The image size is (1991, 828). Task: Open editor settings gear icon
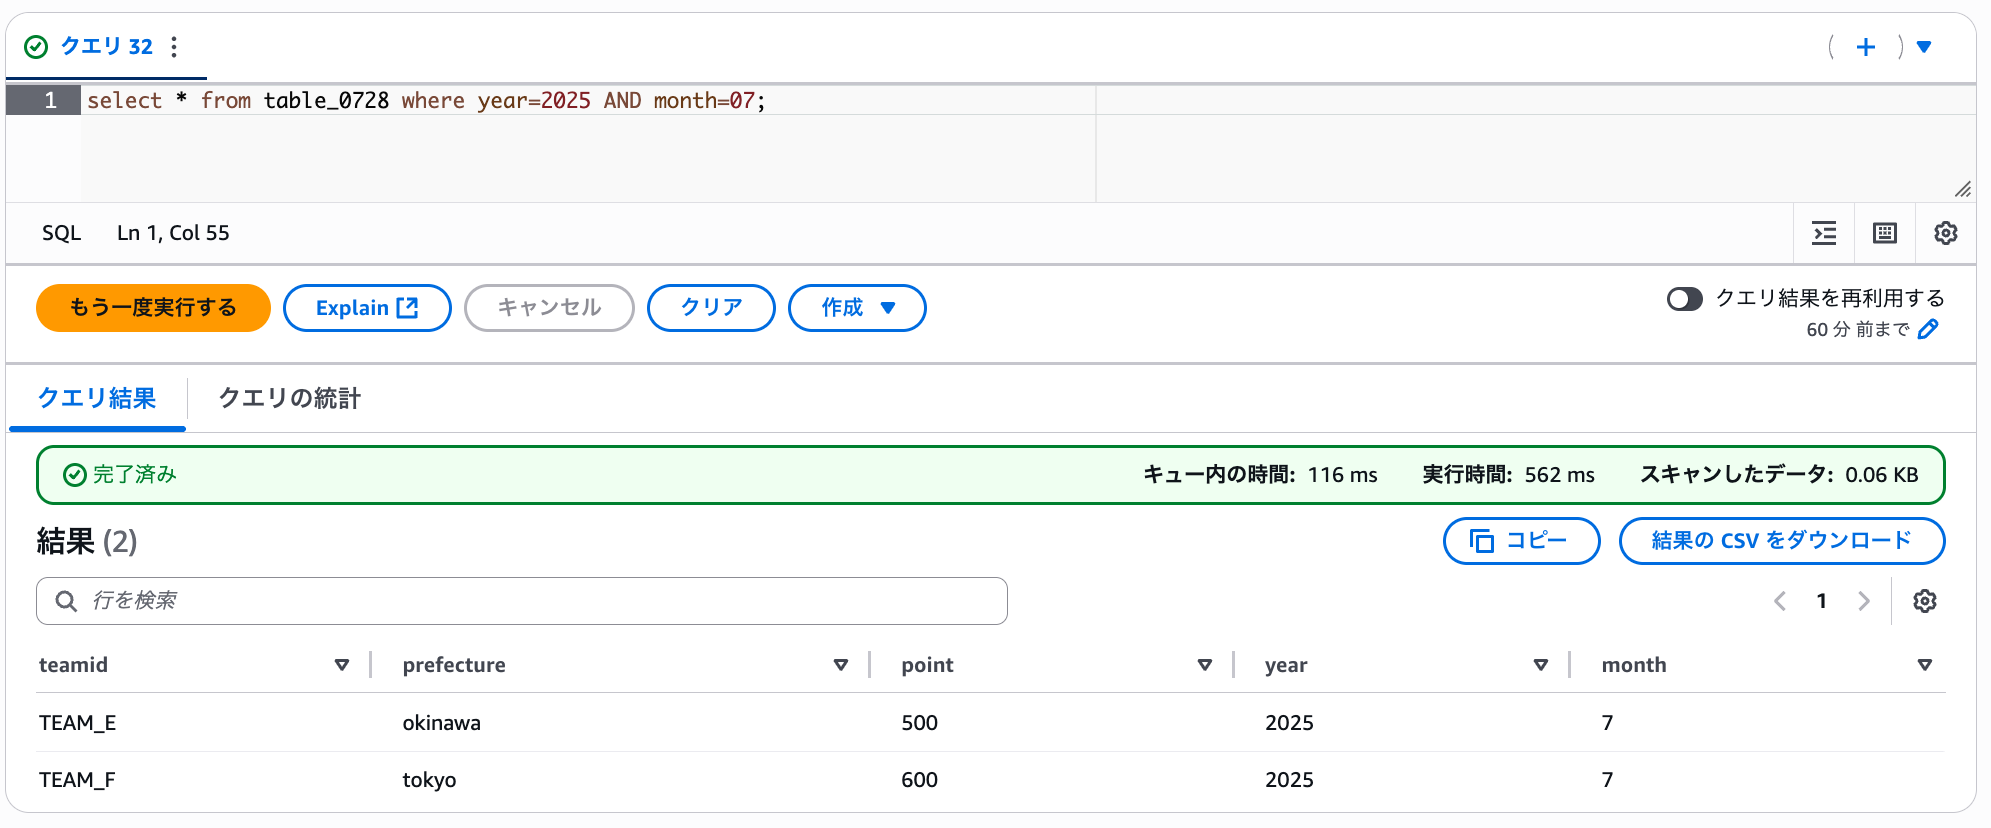[x=1945, y=233]
